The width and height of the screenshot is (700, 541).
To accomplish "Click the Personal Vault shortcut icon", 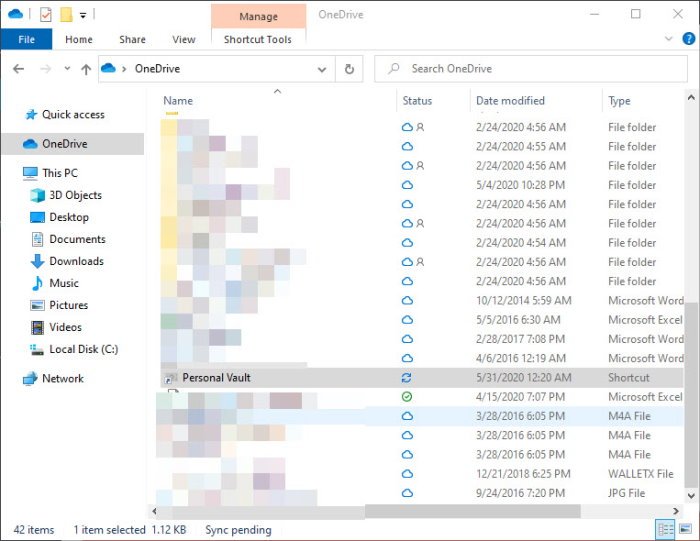I will click(170, 378).
